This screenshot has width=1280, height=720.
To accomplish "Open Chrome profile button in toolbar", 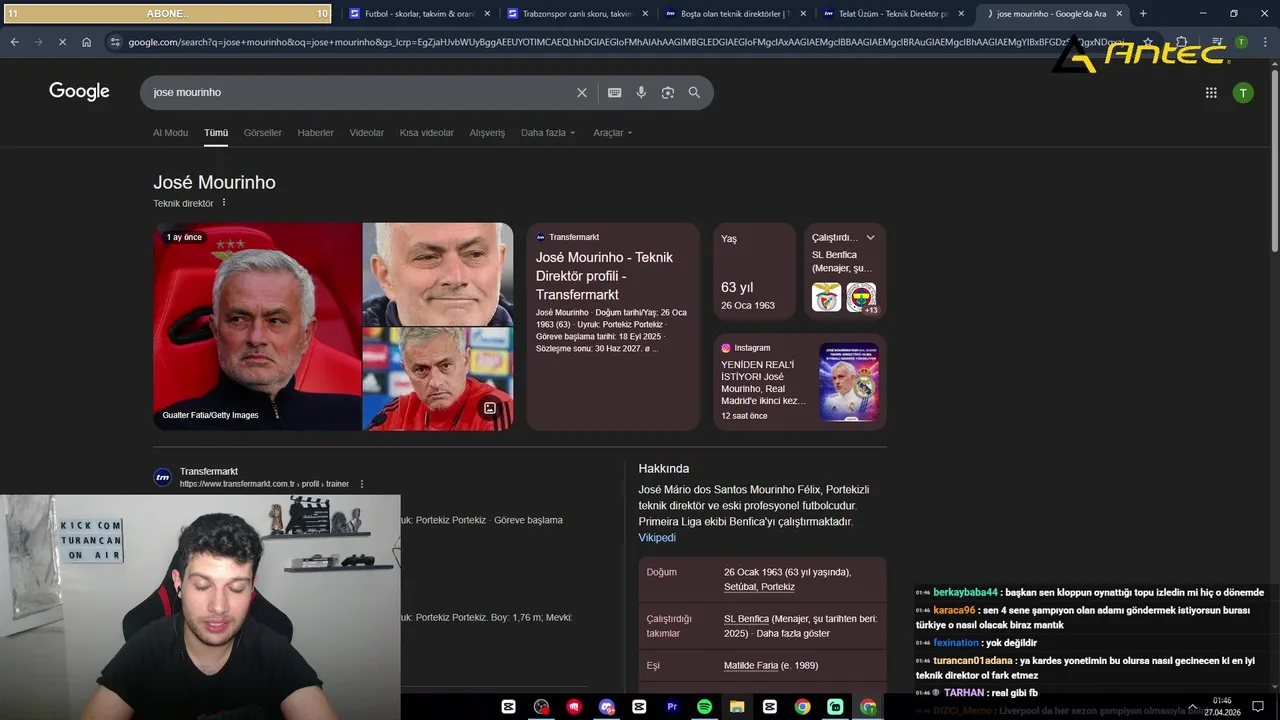I will pyautogui.click(x=1241, y=42).
